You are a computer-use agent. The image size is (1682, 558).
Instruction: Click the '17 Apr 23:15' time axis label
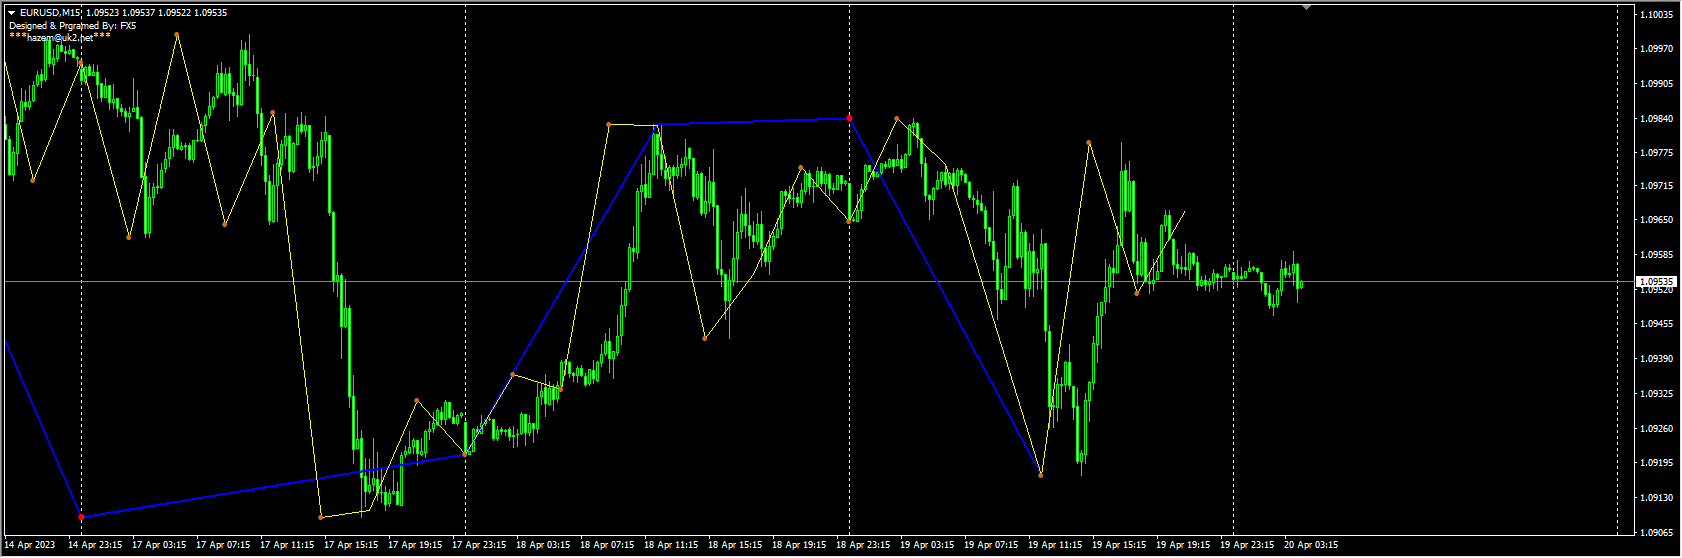point(479,546)
